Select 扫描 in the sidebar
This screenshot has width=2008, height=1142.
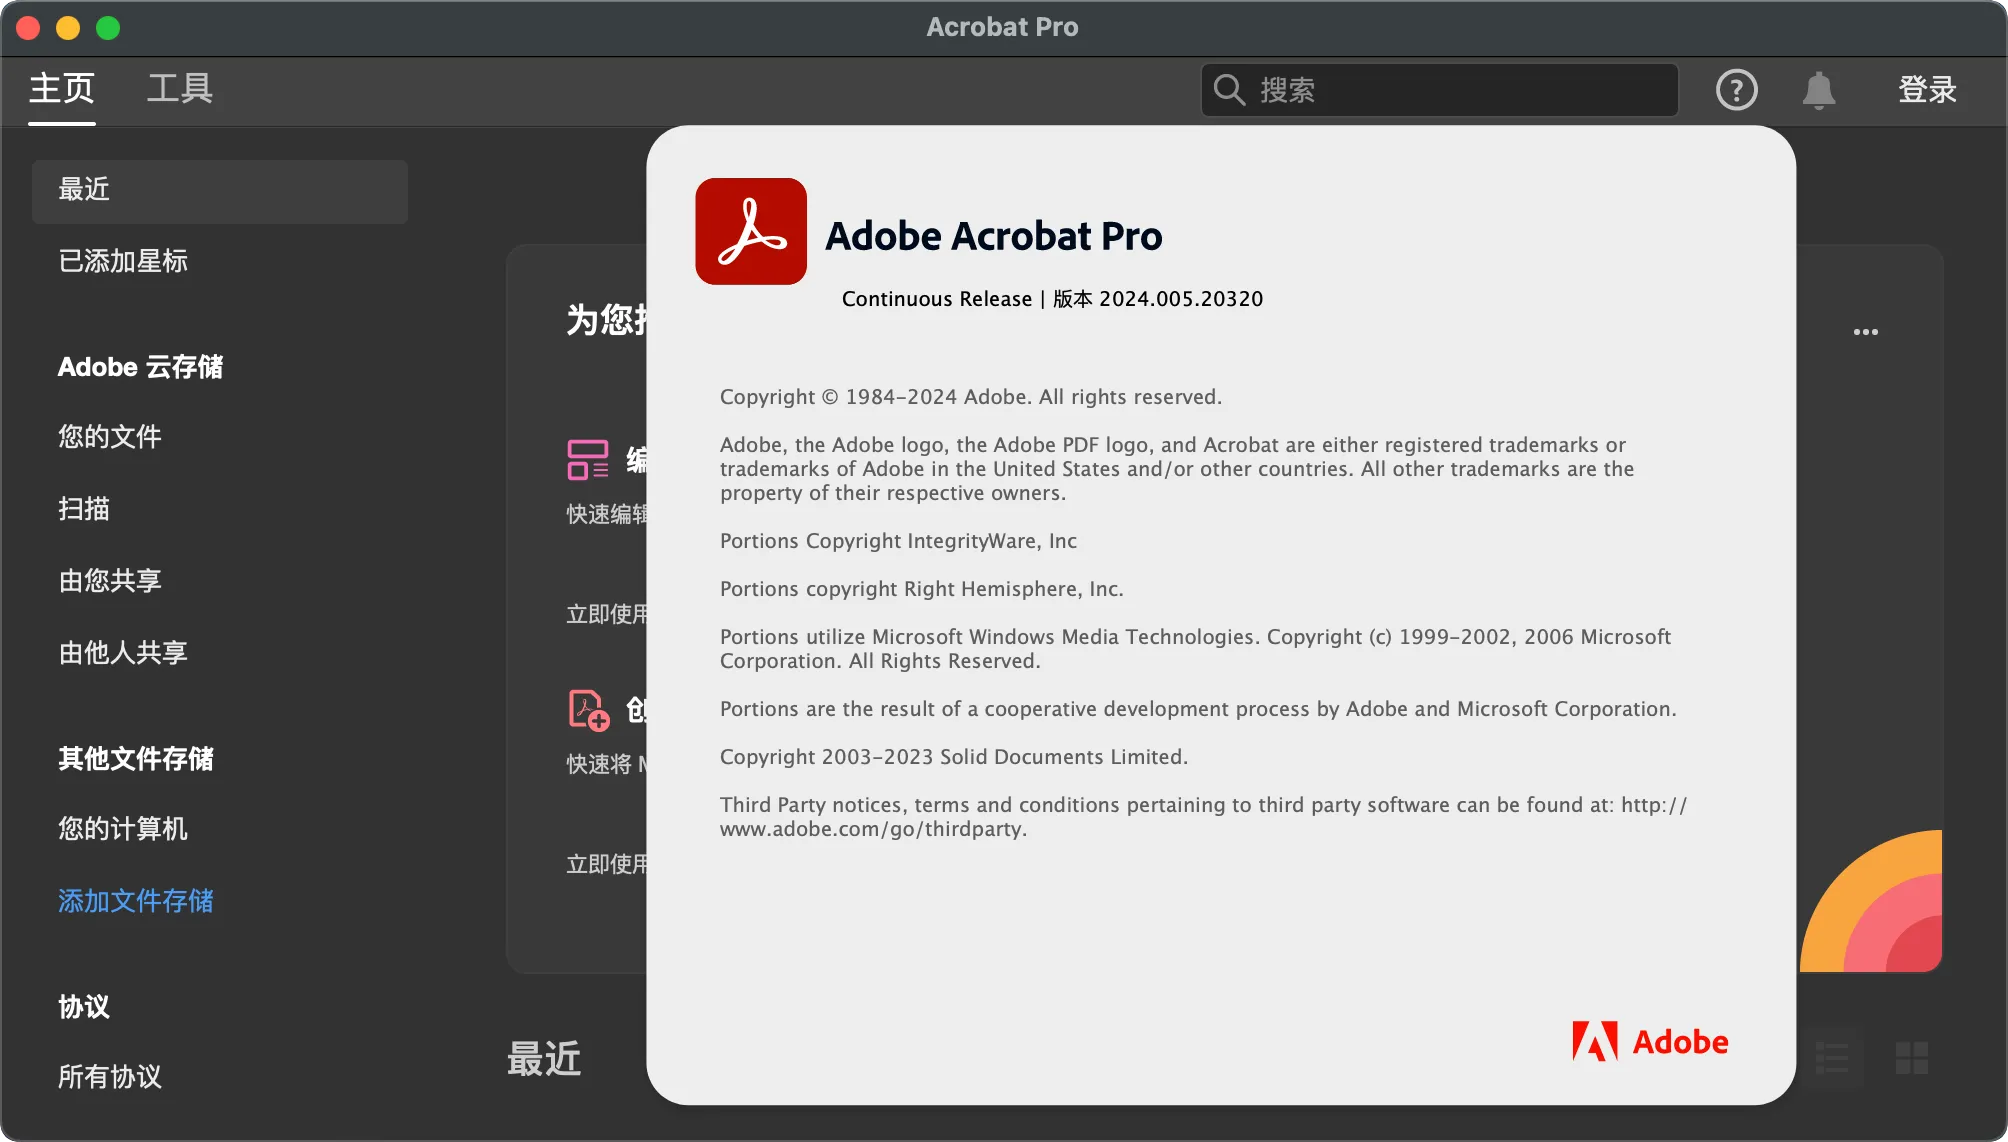point(84,509)
